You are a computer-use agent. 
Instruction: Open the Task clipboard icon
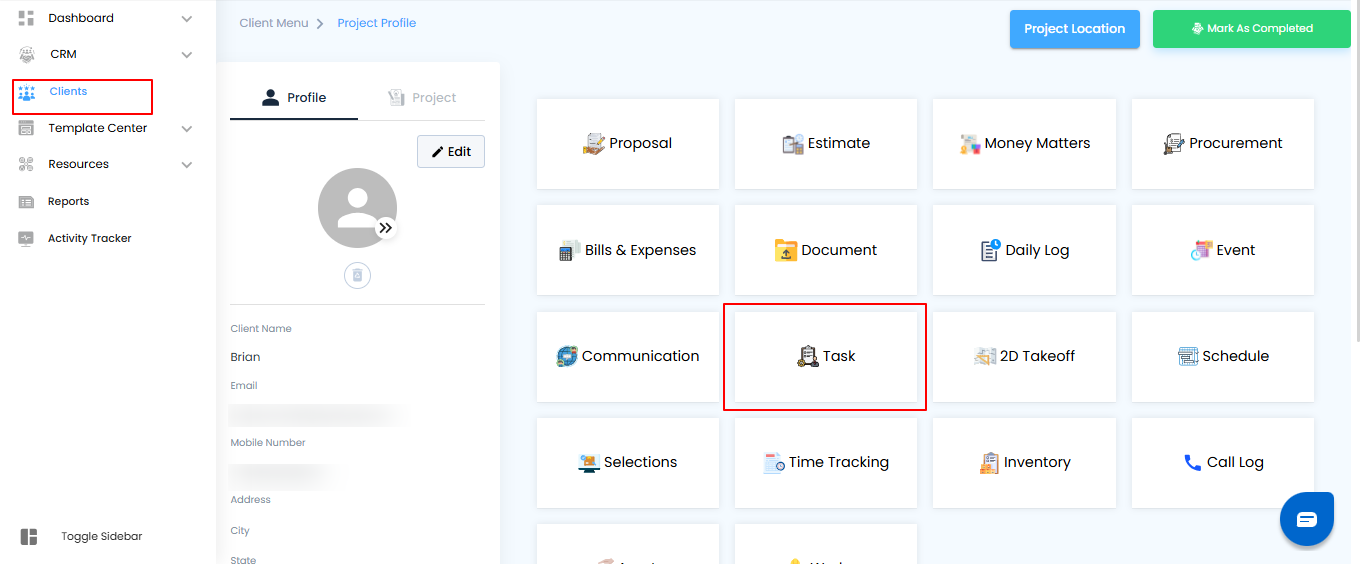808,356
